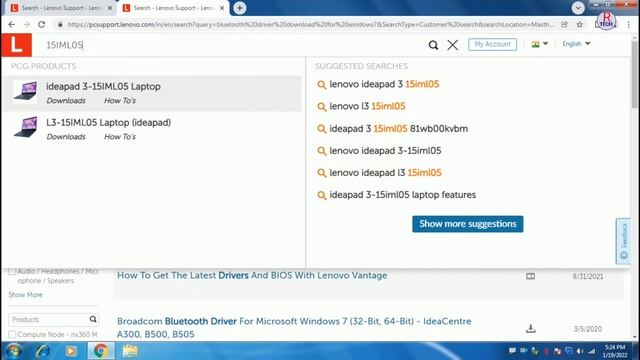Click L3-15IML05 laptop thumbnail image
Viewport: 640px width, 360px height.
tap(25, 127)
